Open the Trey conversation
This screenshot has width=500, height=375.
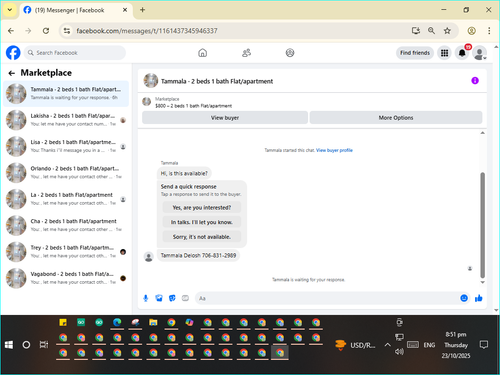66,252
